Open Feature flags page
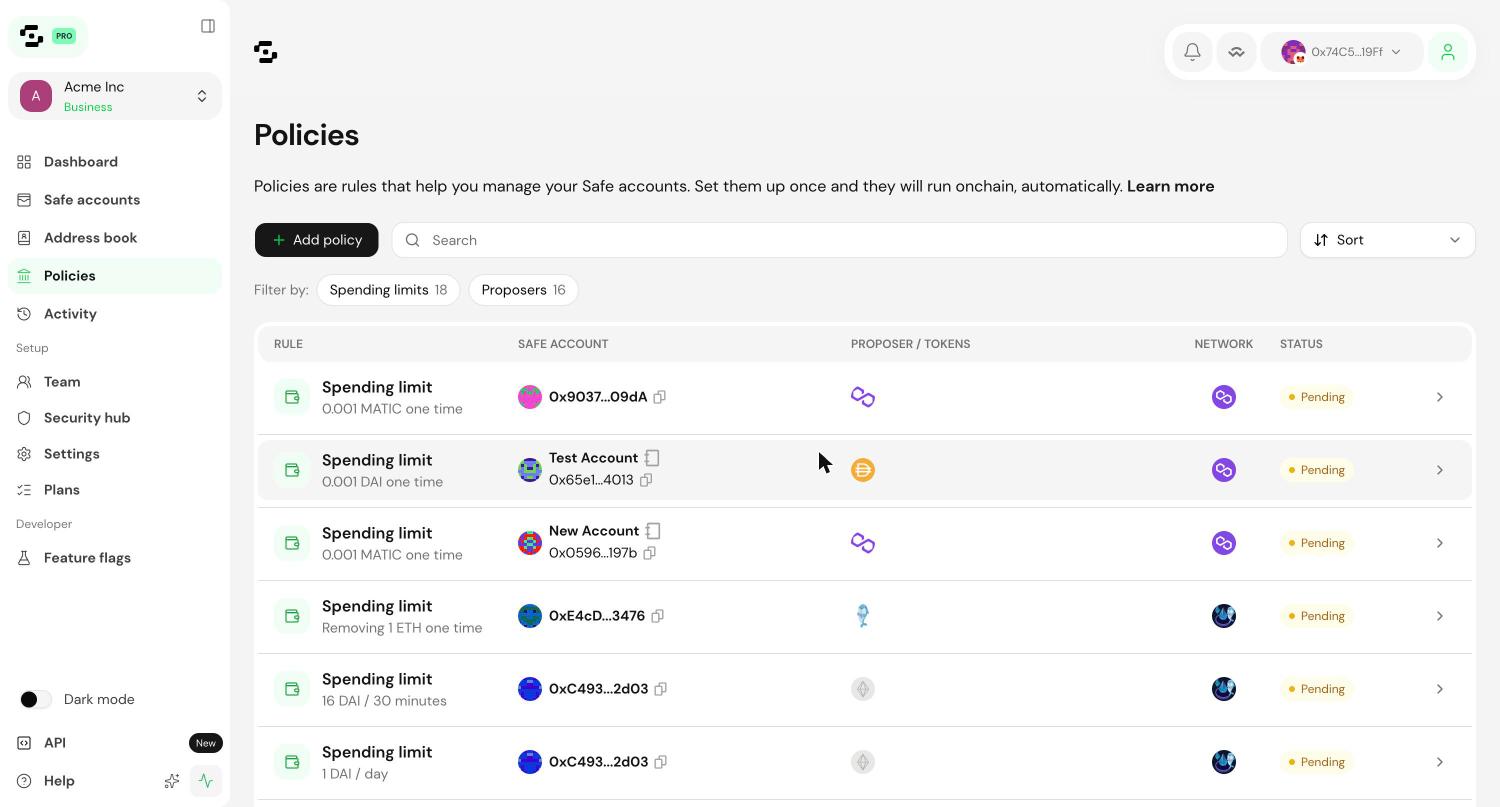 pos(115,558)
